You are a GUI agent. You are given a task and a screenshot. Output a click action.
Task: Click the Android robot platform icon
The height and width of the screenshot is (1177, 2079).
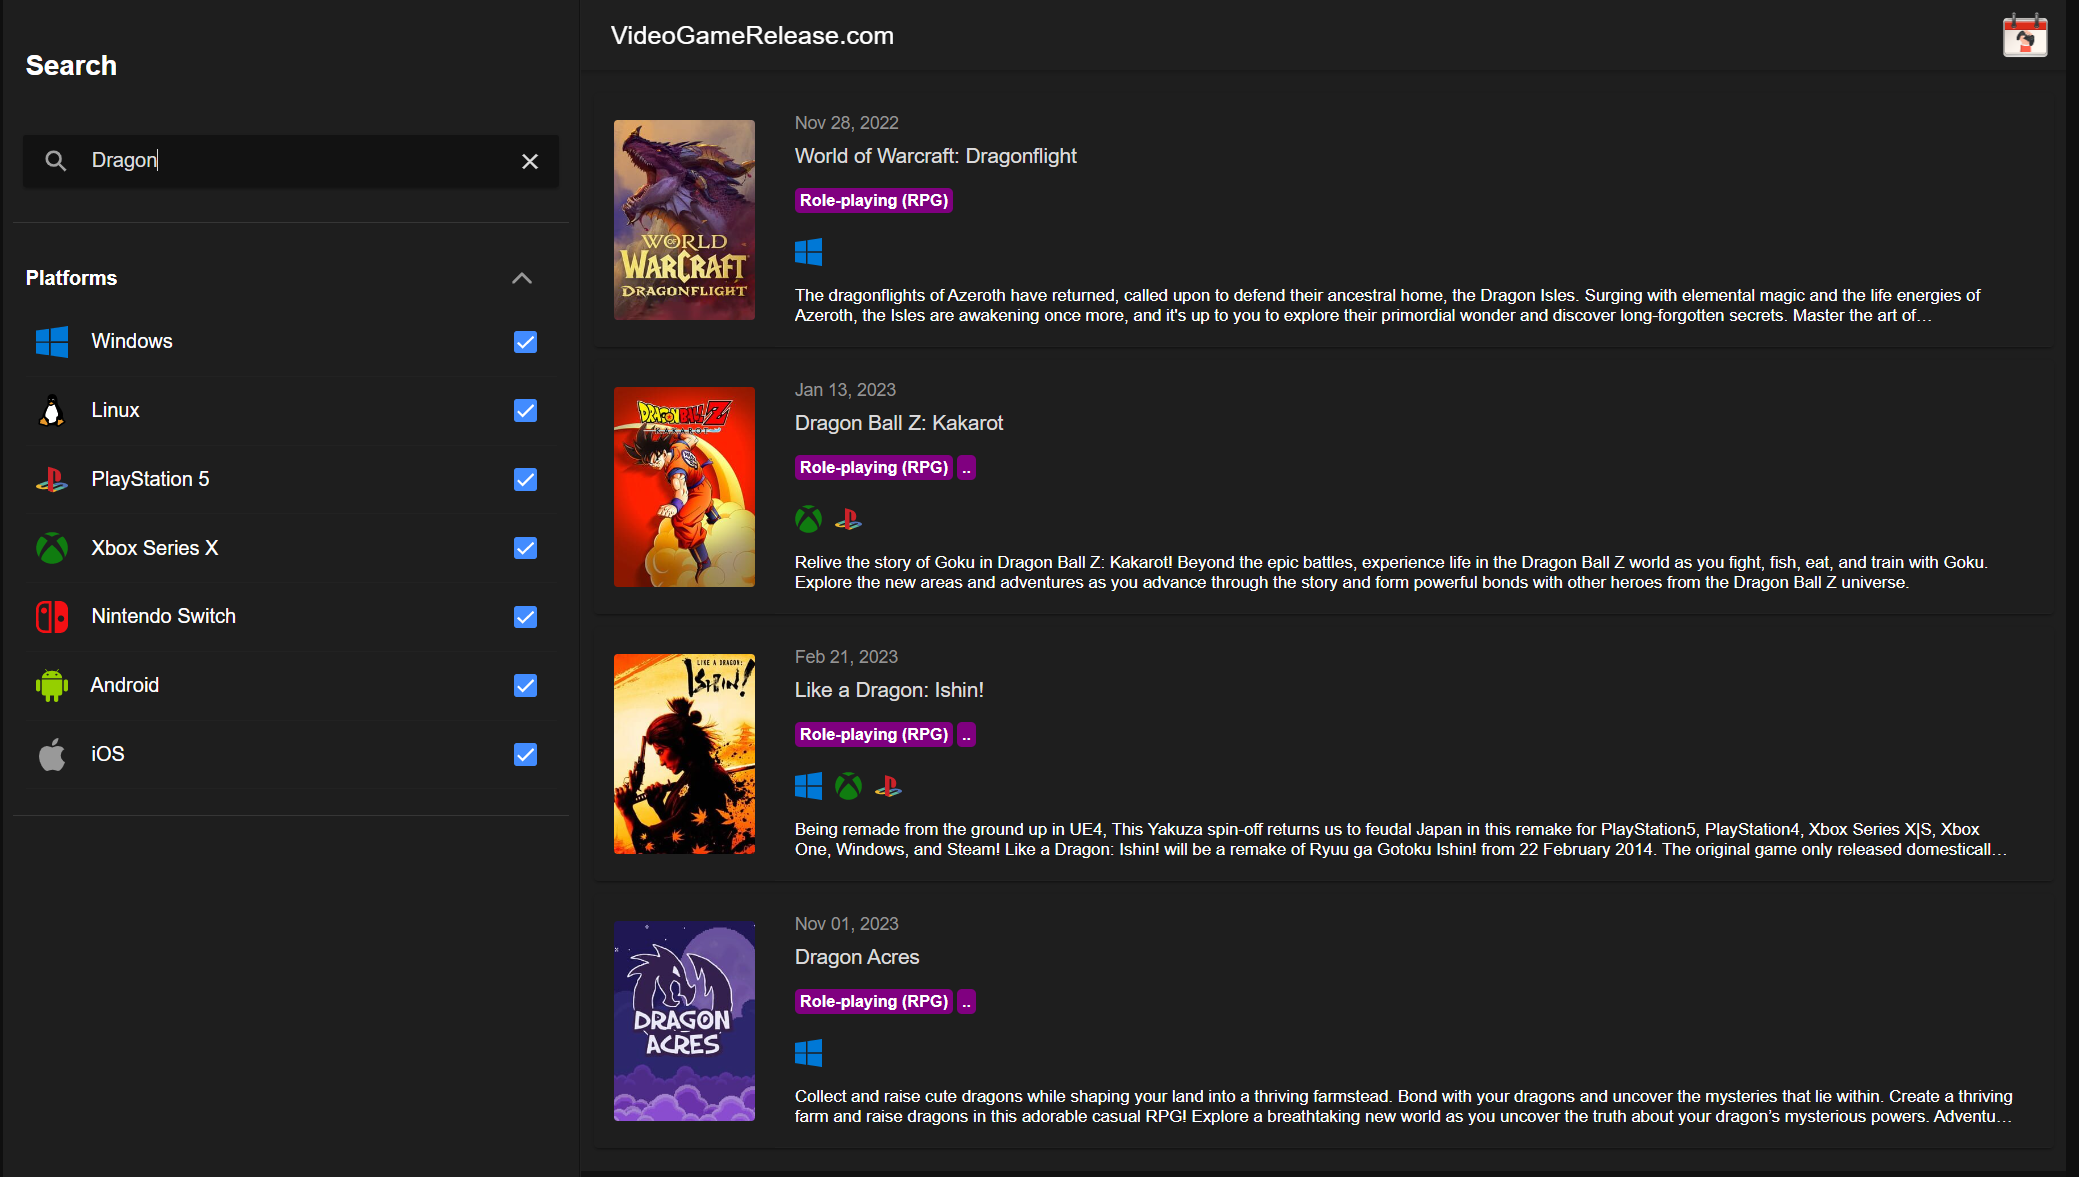tap(52, 685)
